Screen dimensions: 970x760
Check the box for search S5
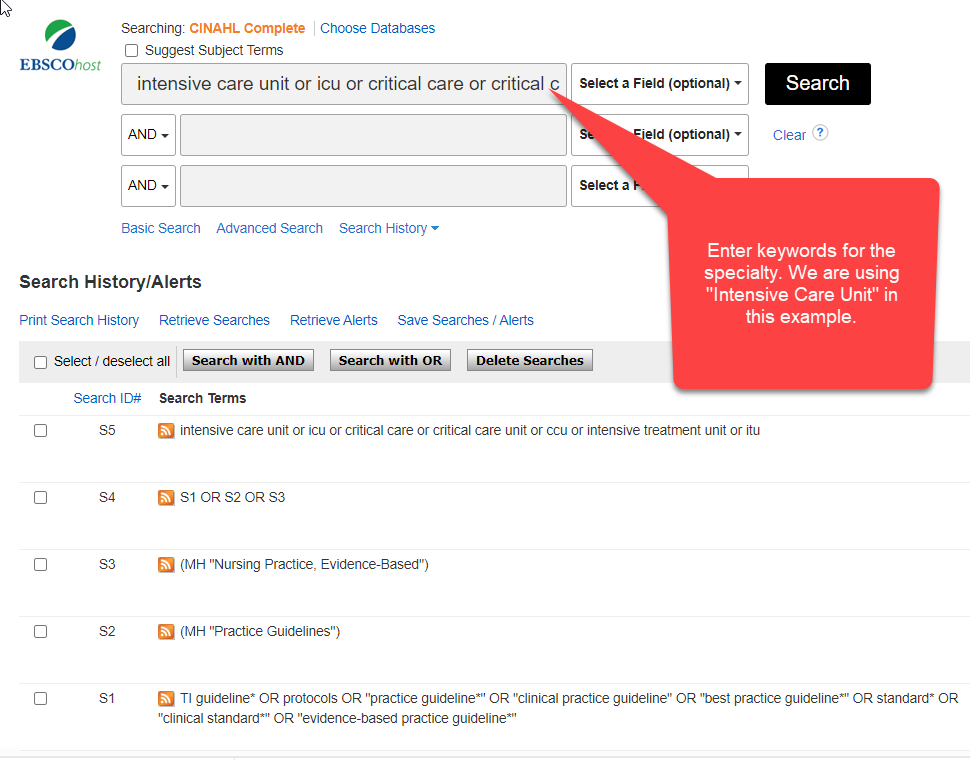pyautogui.click(x=40, y=430)
